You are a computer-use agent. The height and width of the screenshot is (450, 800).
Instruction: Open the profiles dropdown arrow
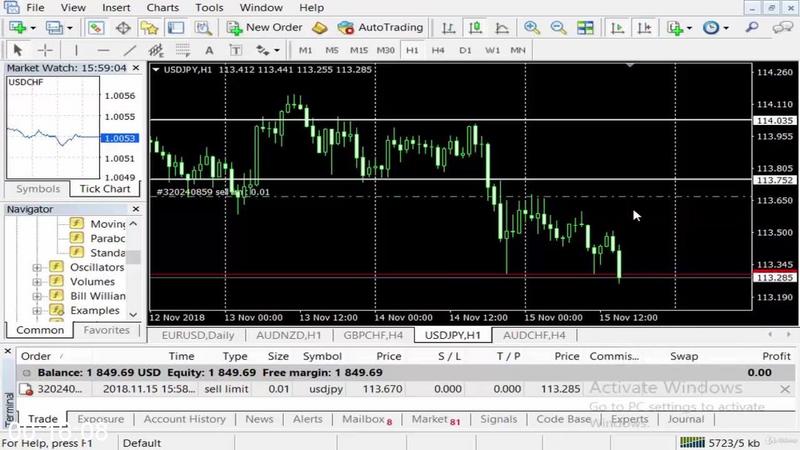click(70, 28)
